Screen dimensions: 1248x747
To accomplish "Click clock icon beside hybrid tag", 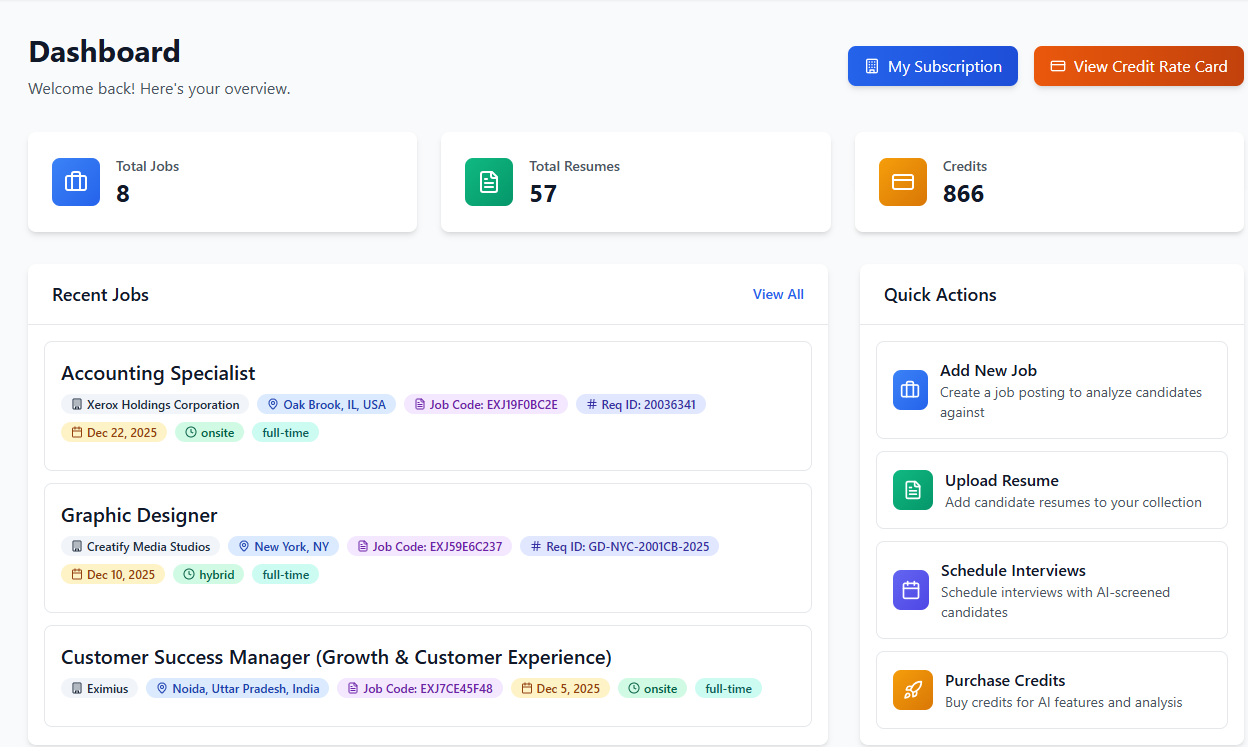I will point(189,575).
